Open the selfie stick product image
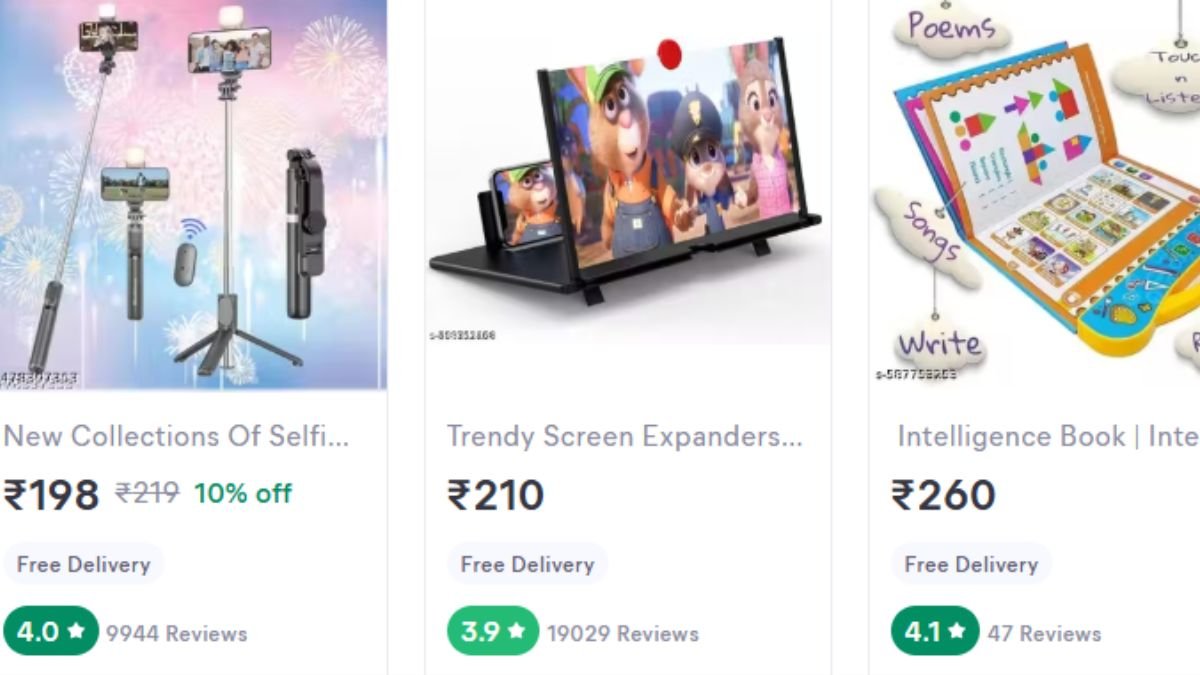The width and height of the screenshot is (1200, 675). click(x=193, y=194)
